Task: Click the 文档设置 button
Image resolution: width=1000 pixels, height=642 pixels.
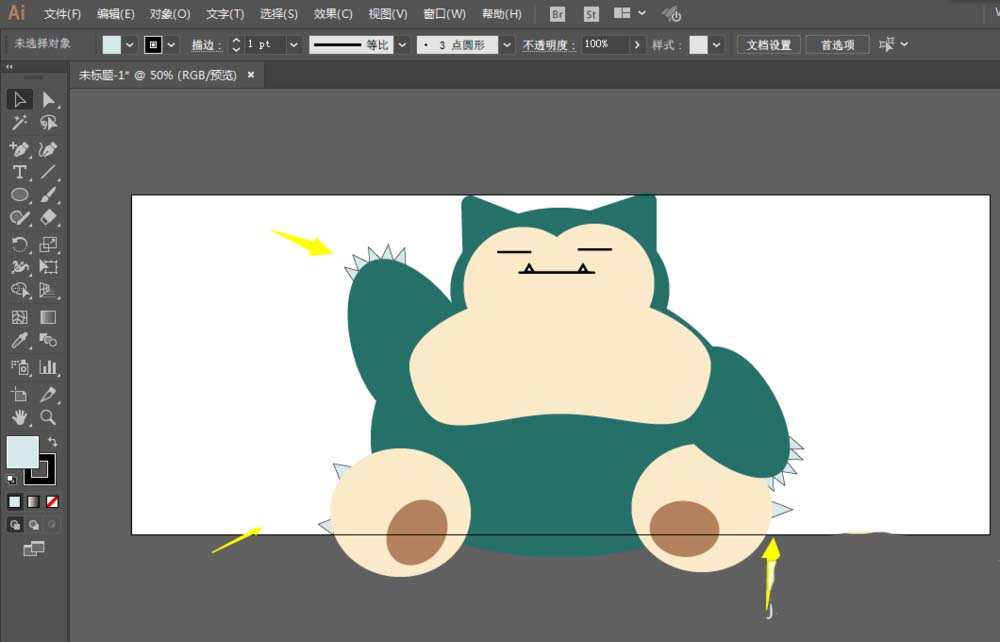Action: [768, 45]
